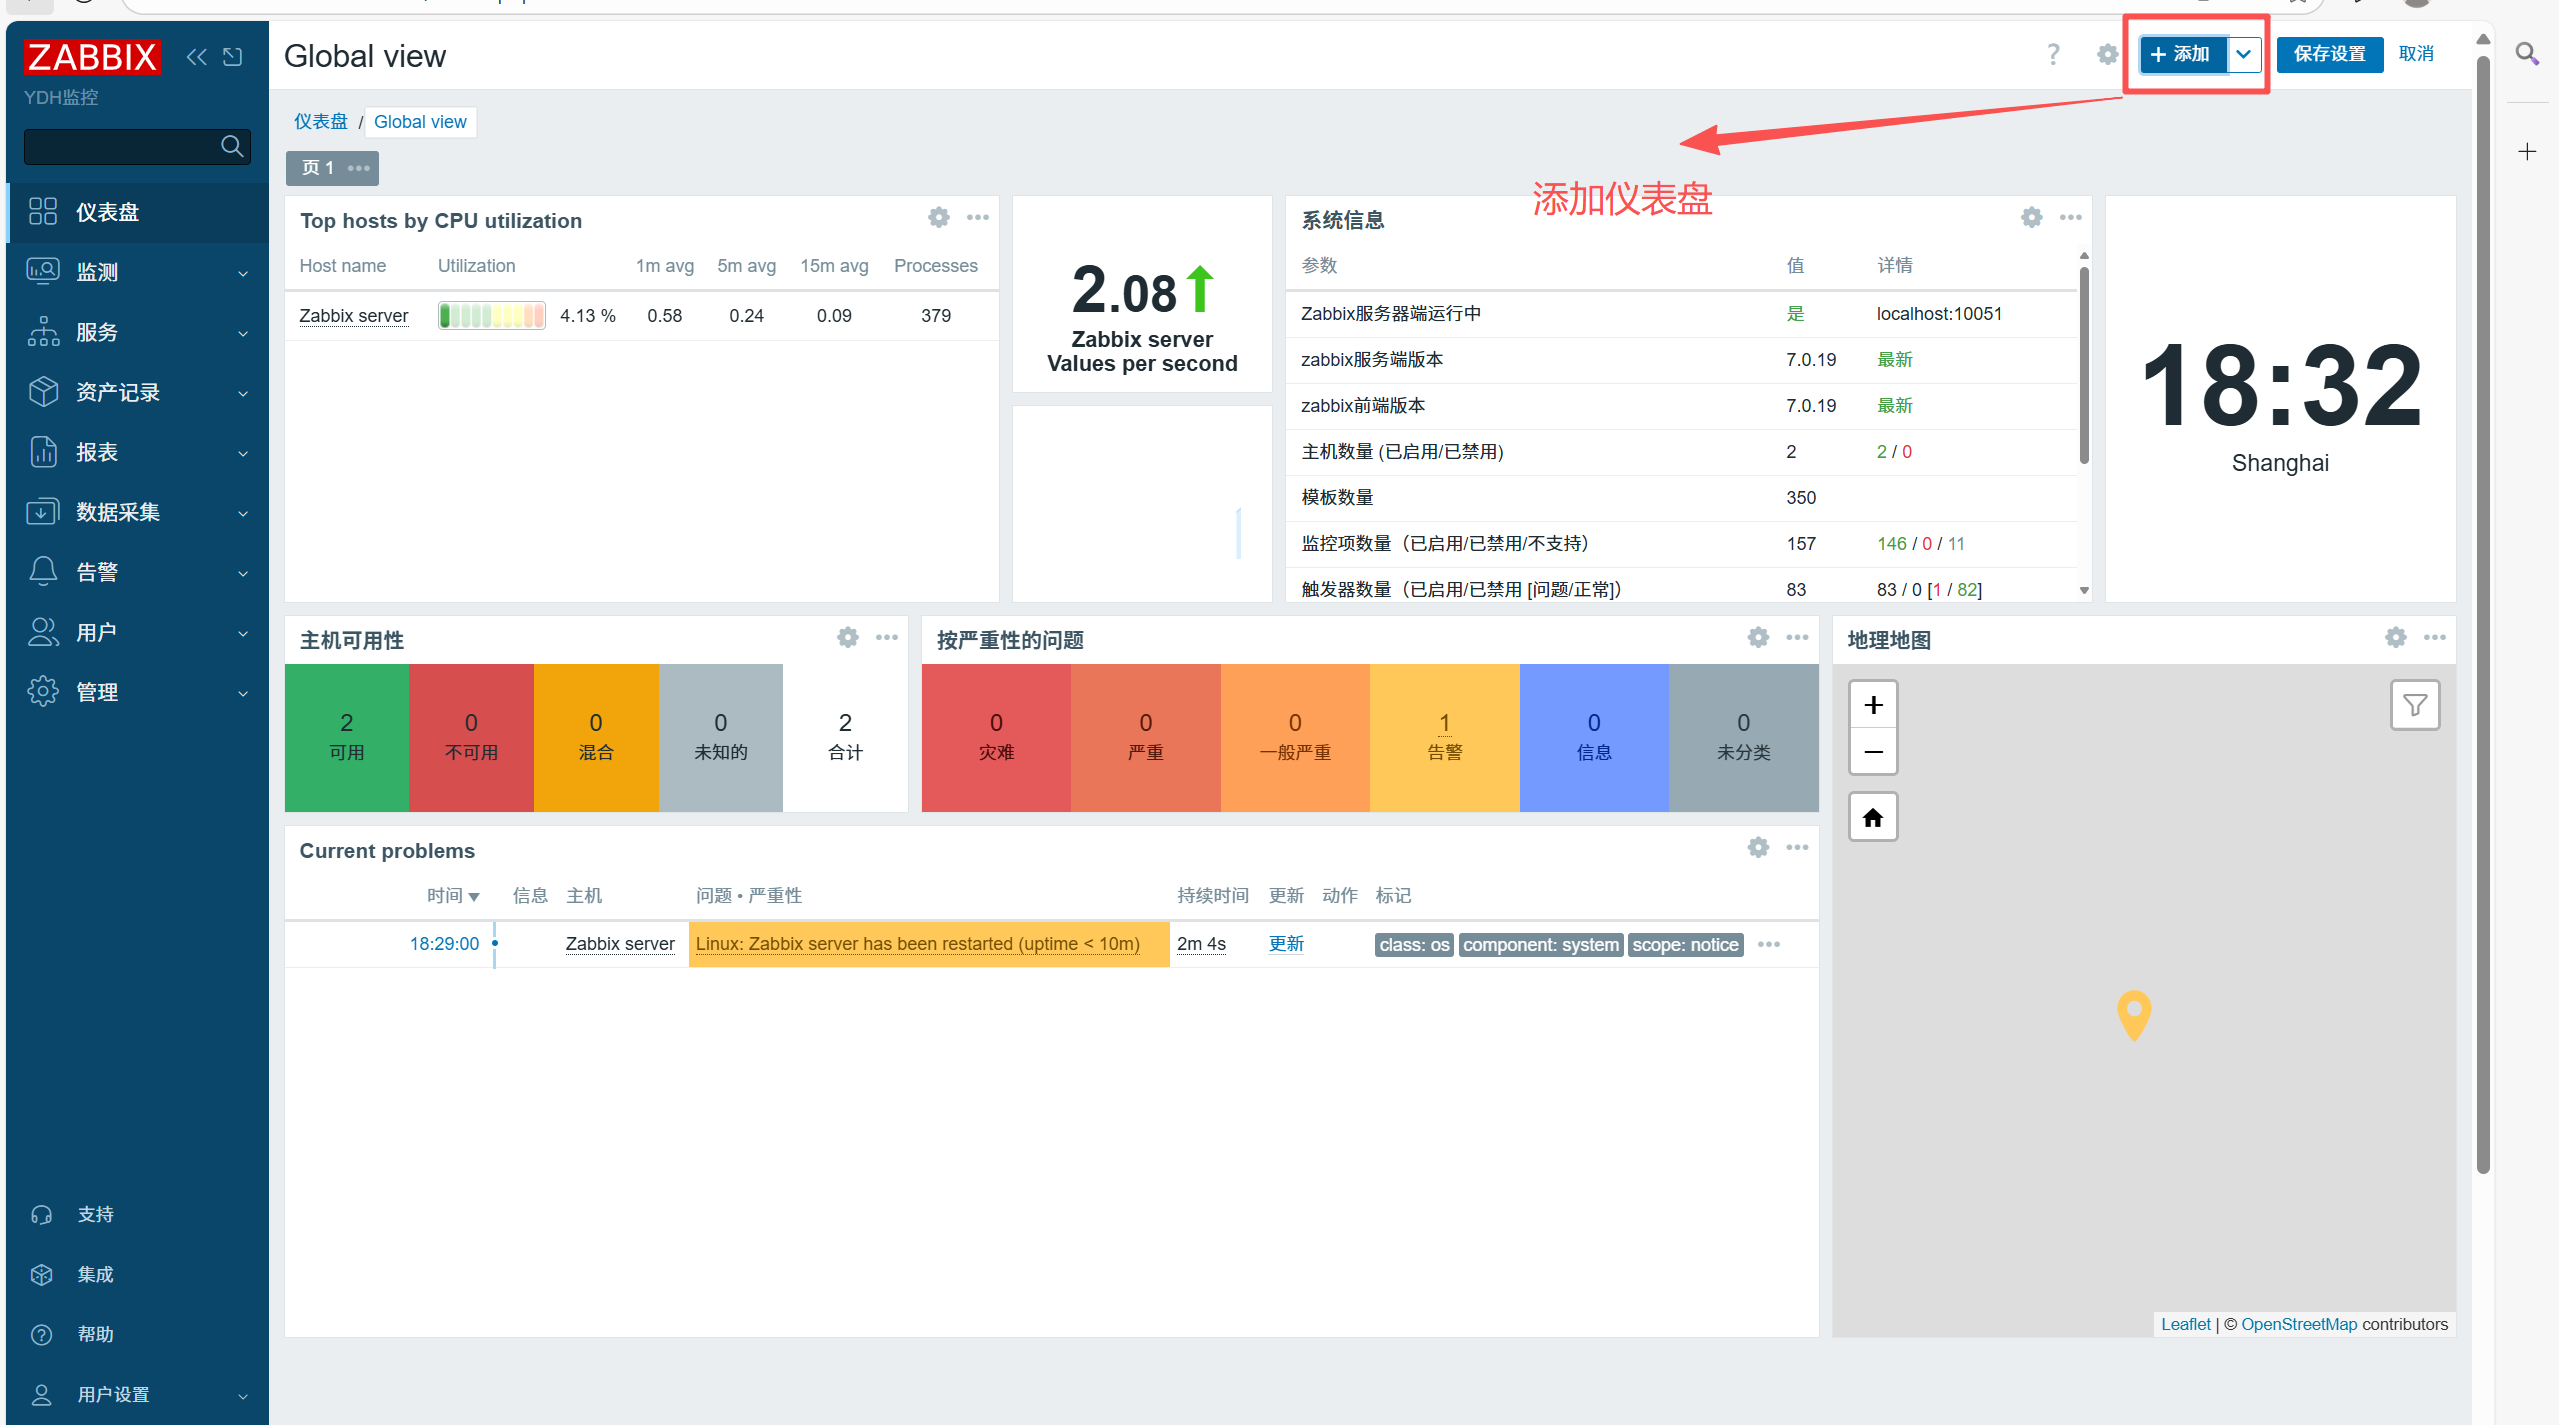Open Current problems widget gear settings
Image resolution: width=2559 pixels, height=1425 pixels.
(x=1758, y=848)
